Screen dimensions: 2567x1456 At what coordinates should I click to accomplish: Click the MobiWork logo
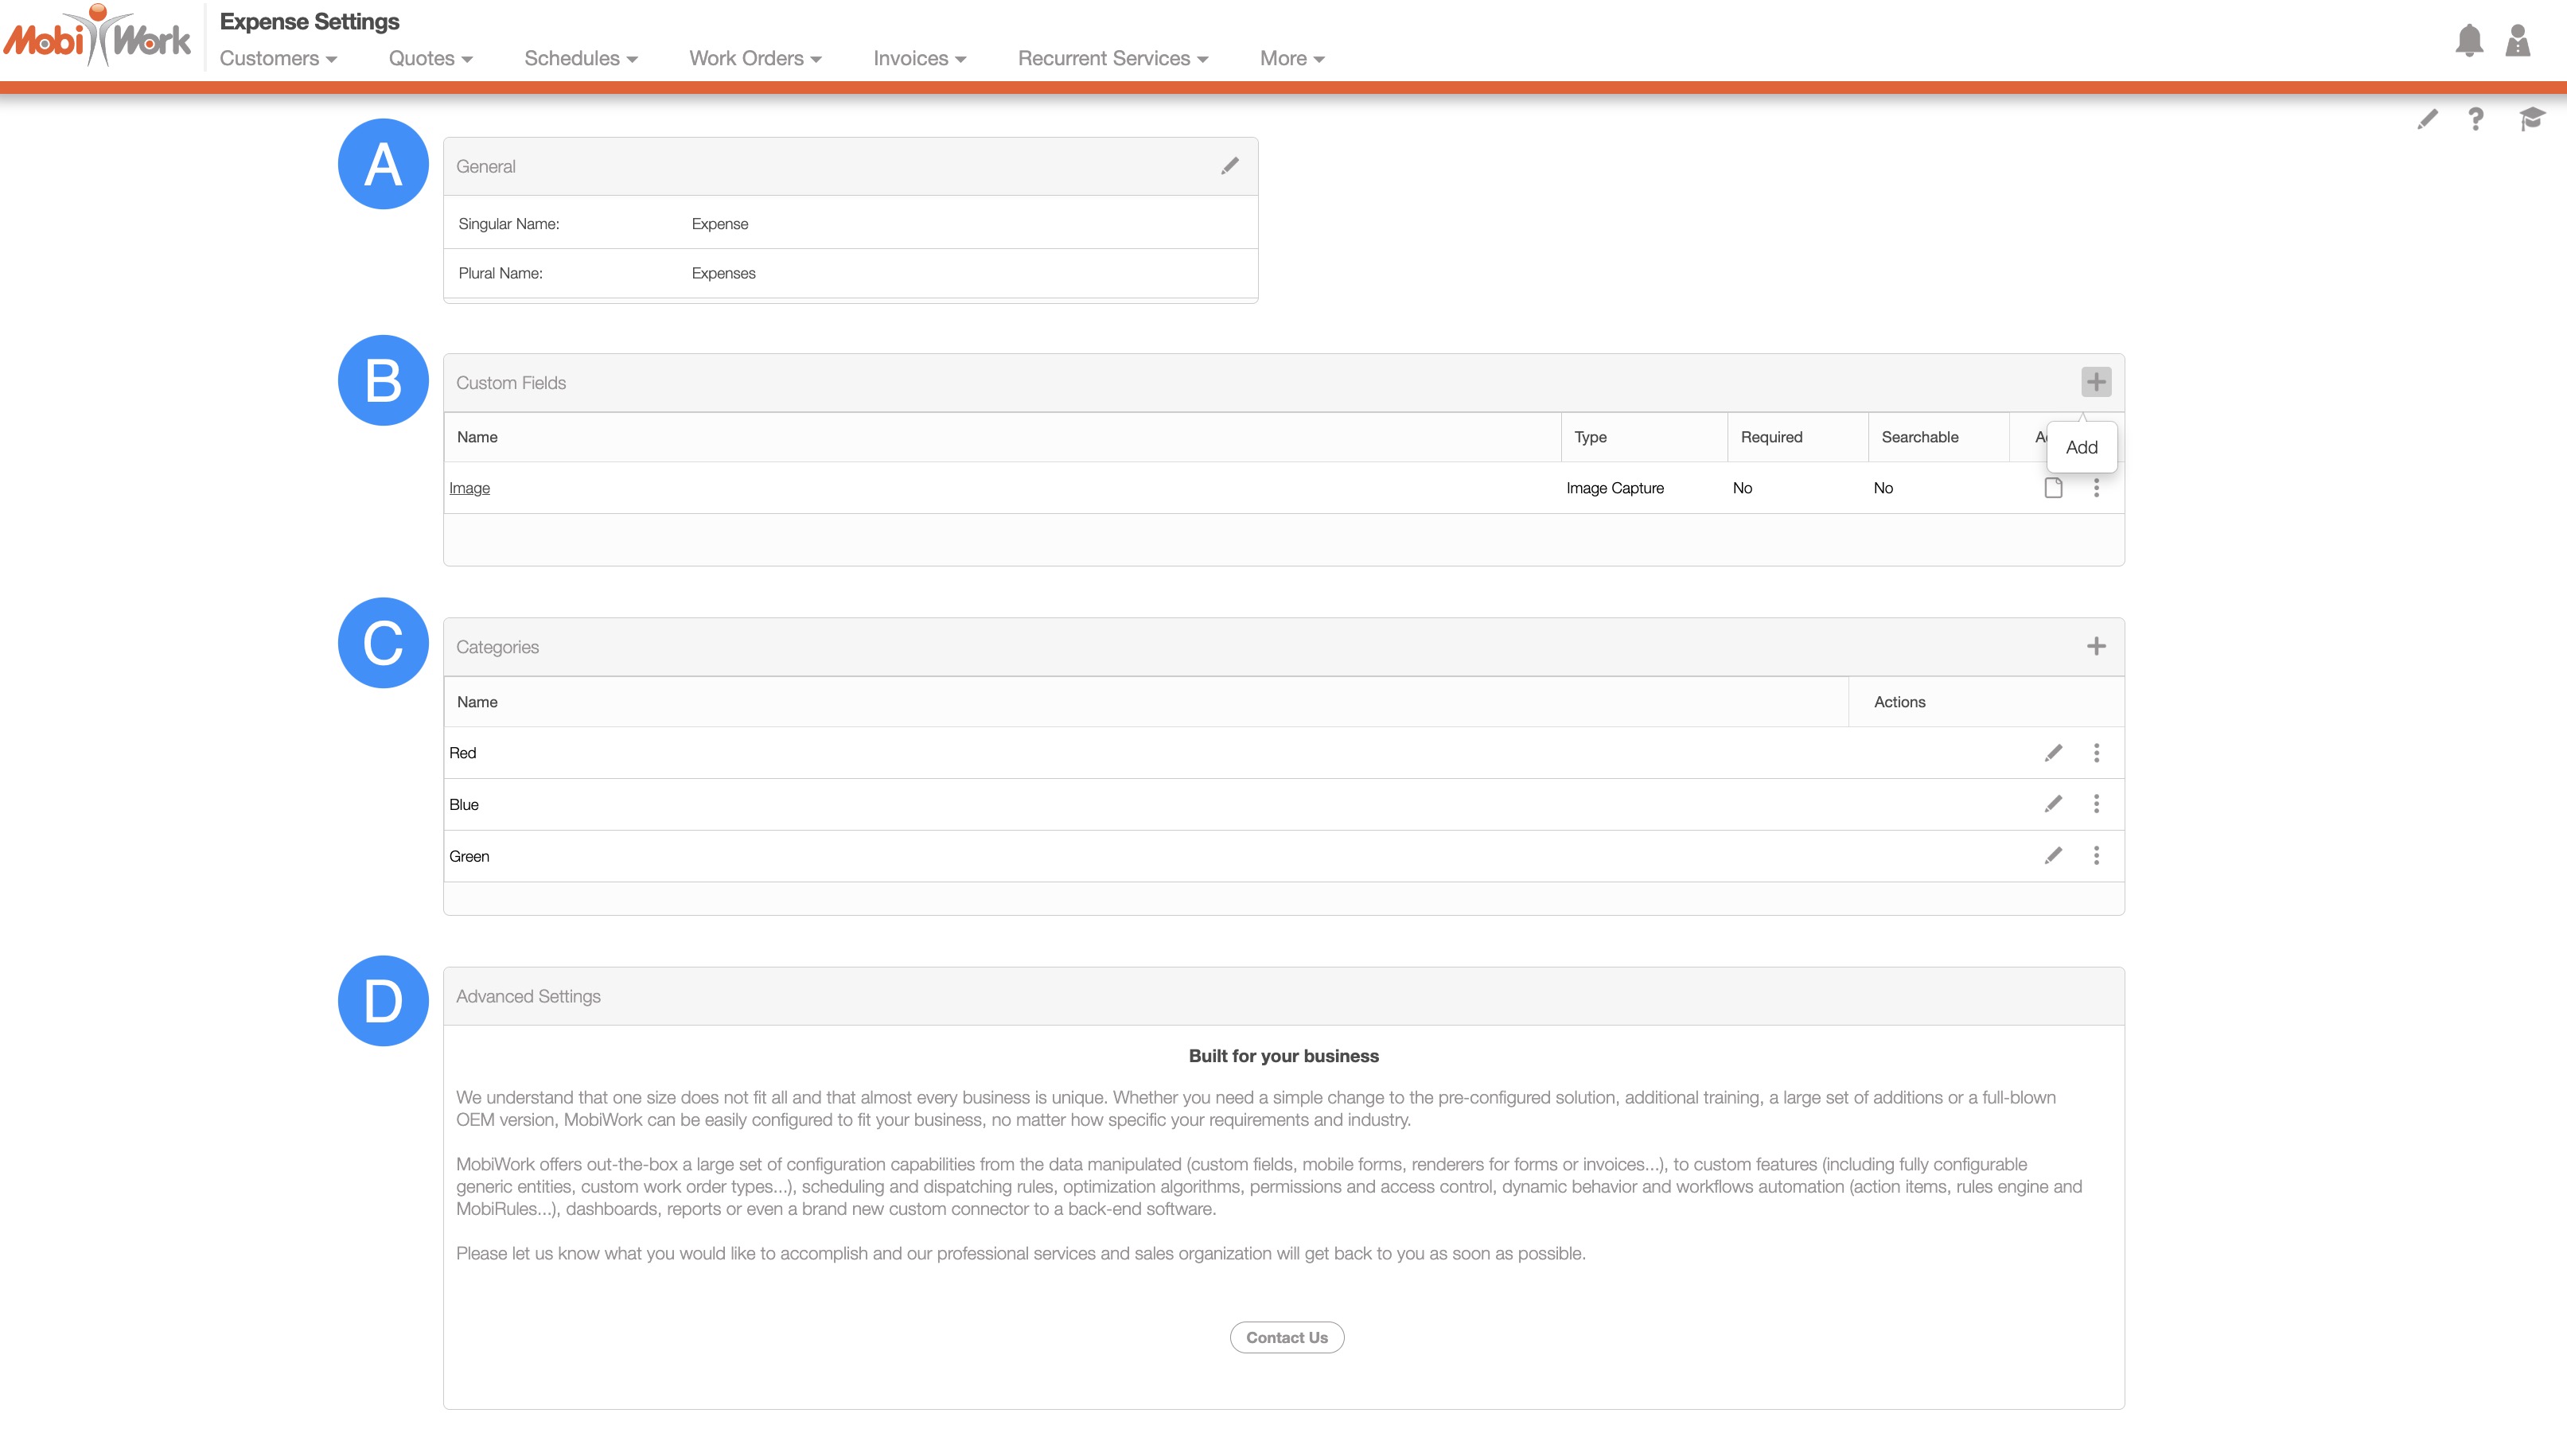click(x=97, y=38)
